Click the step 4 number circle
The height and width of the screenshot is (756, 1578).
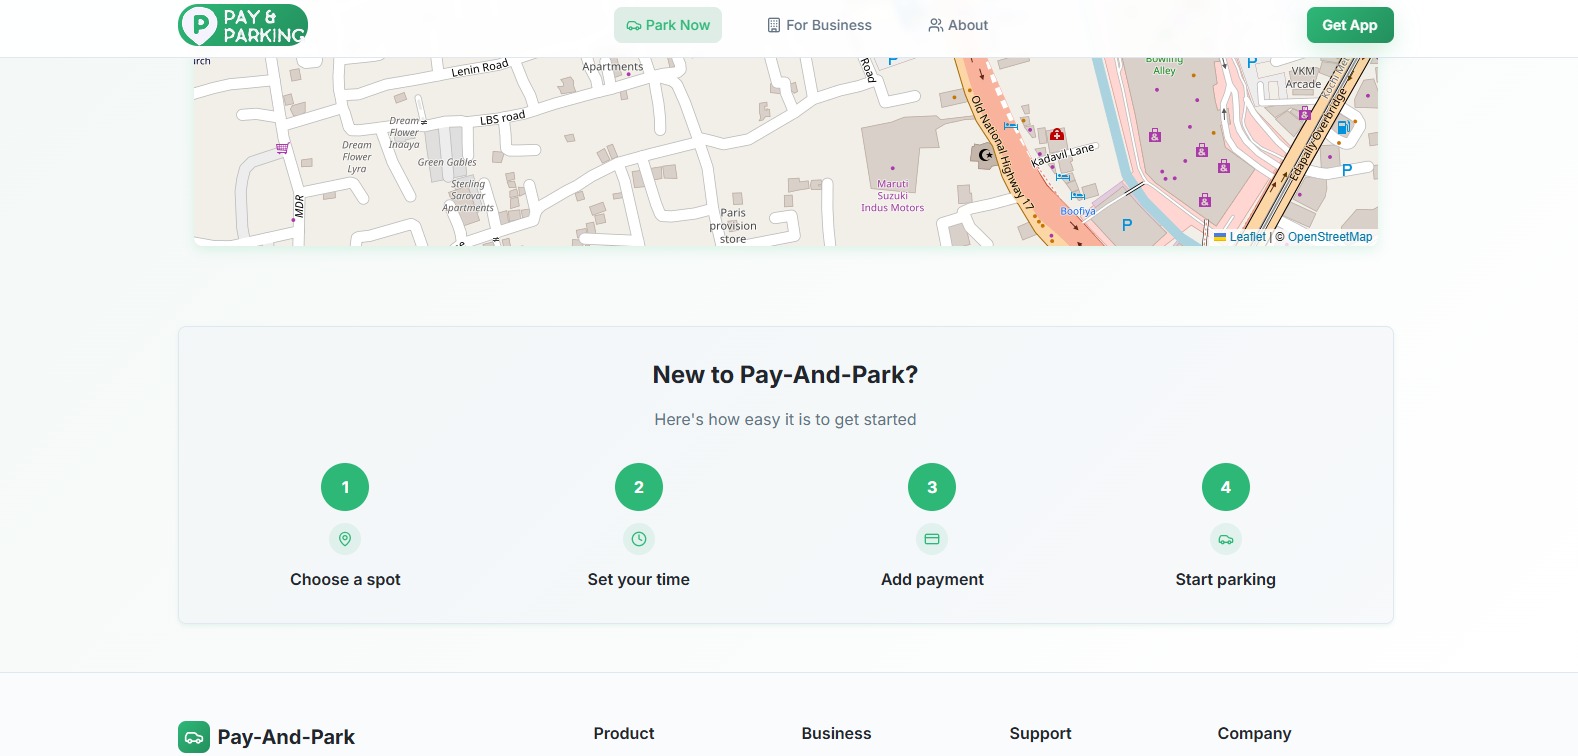tap(1226, 487)
